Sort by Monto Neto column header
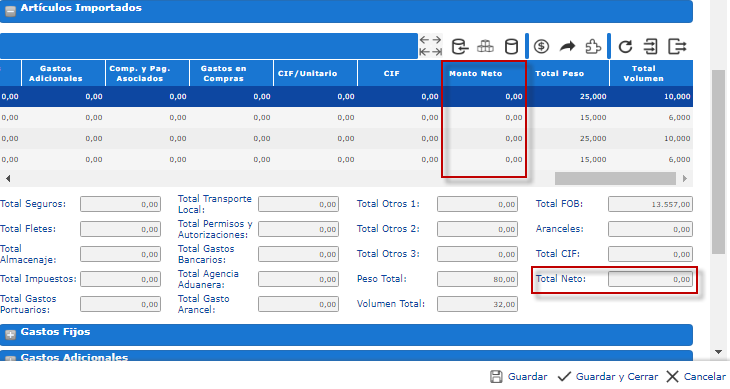This screenshot has height=389, width=730. coord(475,74)
